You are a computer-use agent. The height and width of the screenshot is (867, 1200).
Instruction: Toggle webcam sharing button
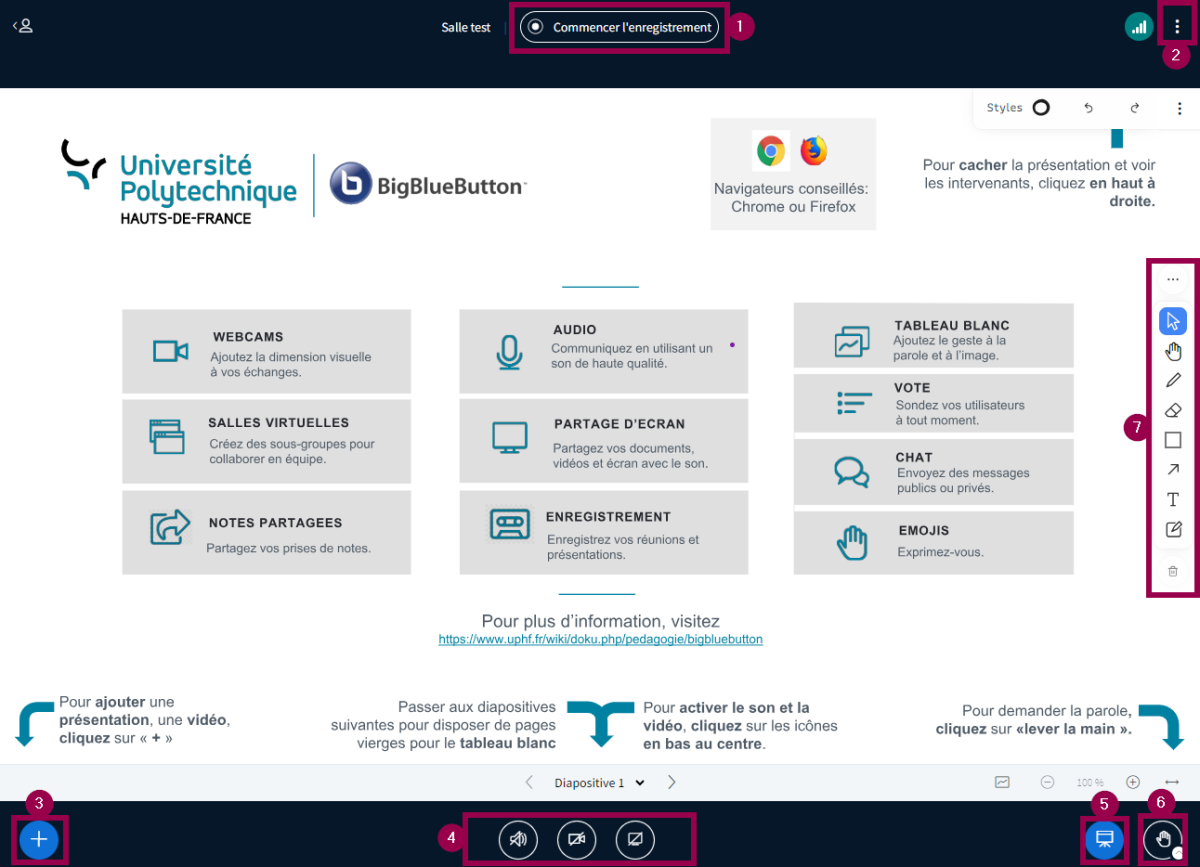[x=576, y=839]
